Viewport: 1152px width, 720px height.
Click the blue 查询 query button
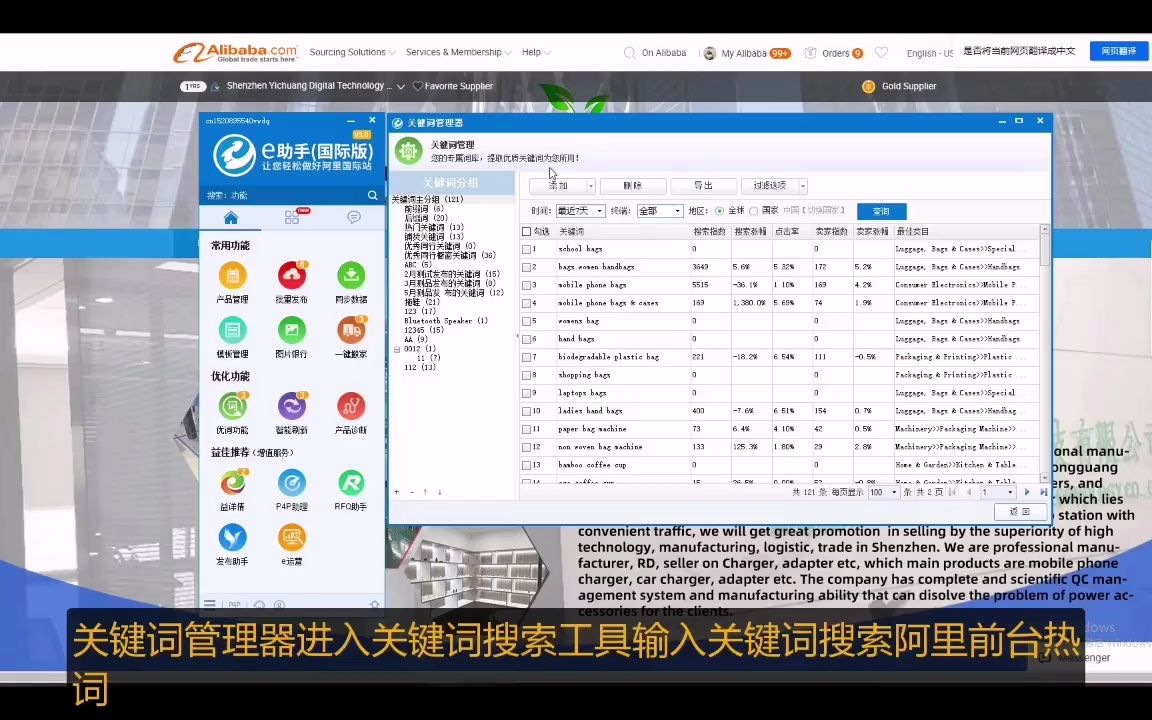[881, 212]
